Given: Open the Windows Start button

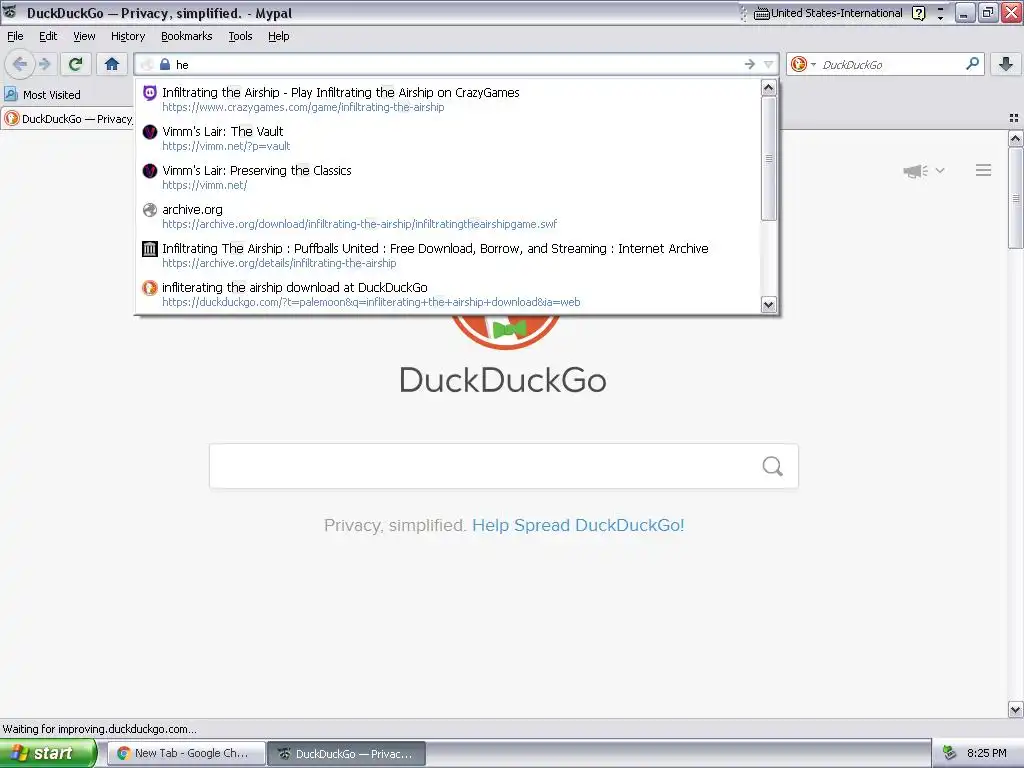Looking at the screenshot, I should click(x=48, y=753).
